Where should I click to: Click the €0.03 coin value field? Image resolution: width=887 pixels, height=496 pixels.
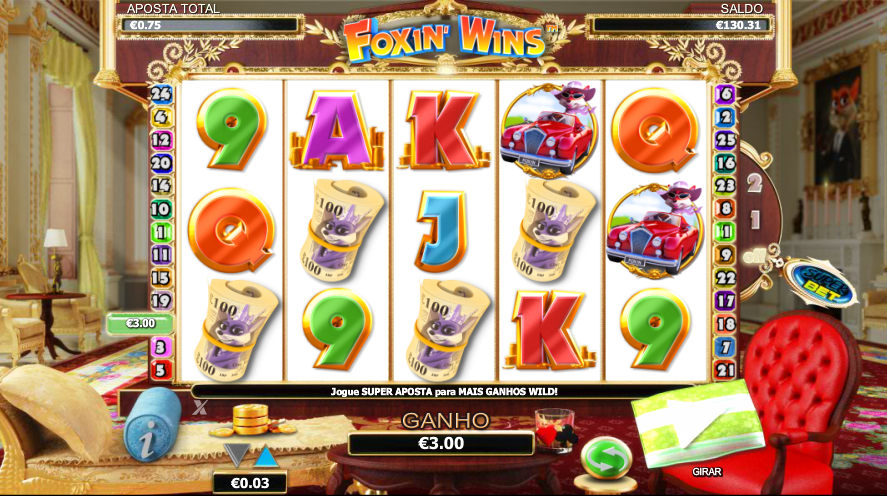(x=250, y=483)
